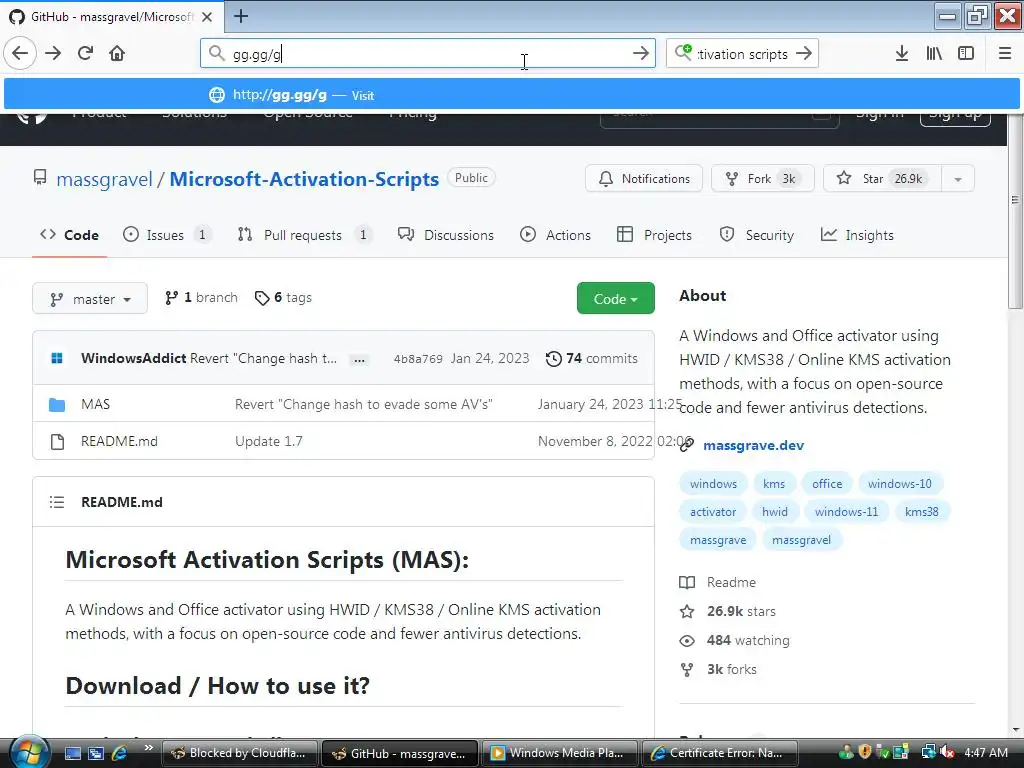Expand the commit message ellipsis button
Viewport: 1024px width, 768px height.
359,360
